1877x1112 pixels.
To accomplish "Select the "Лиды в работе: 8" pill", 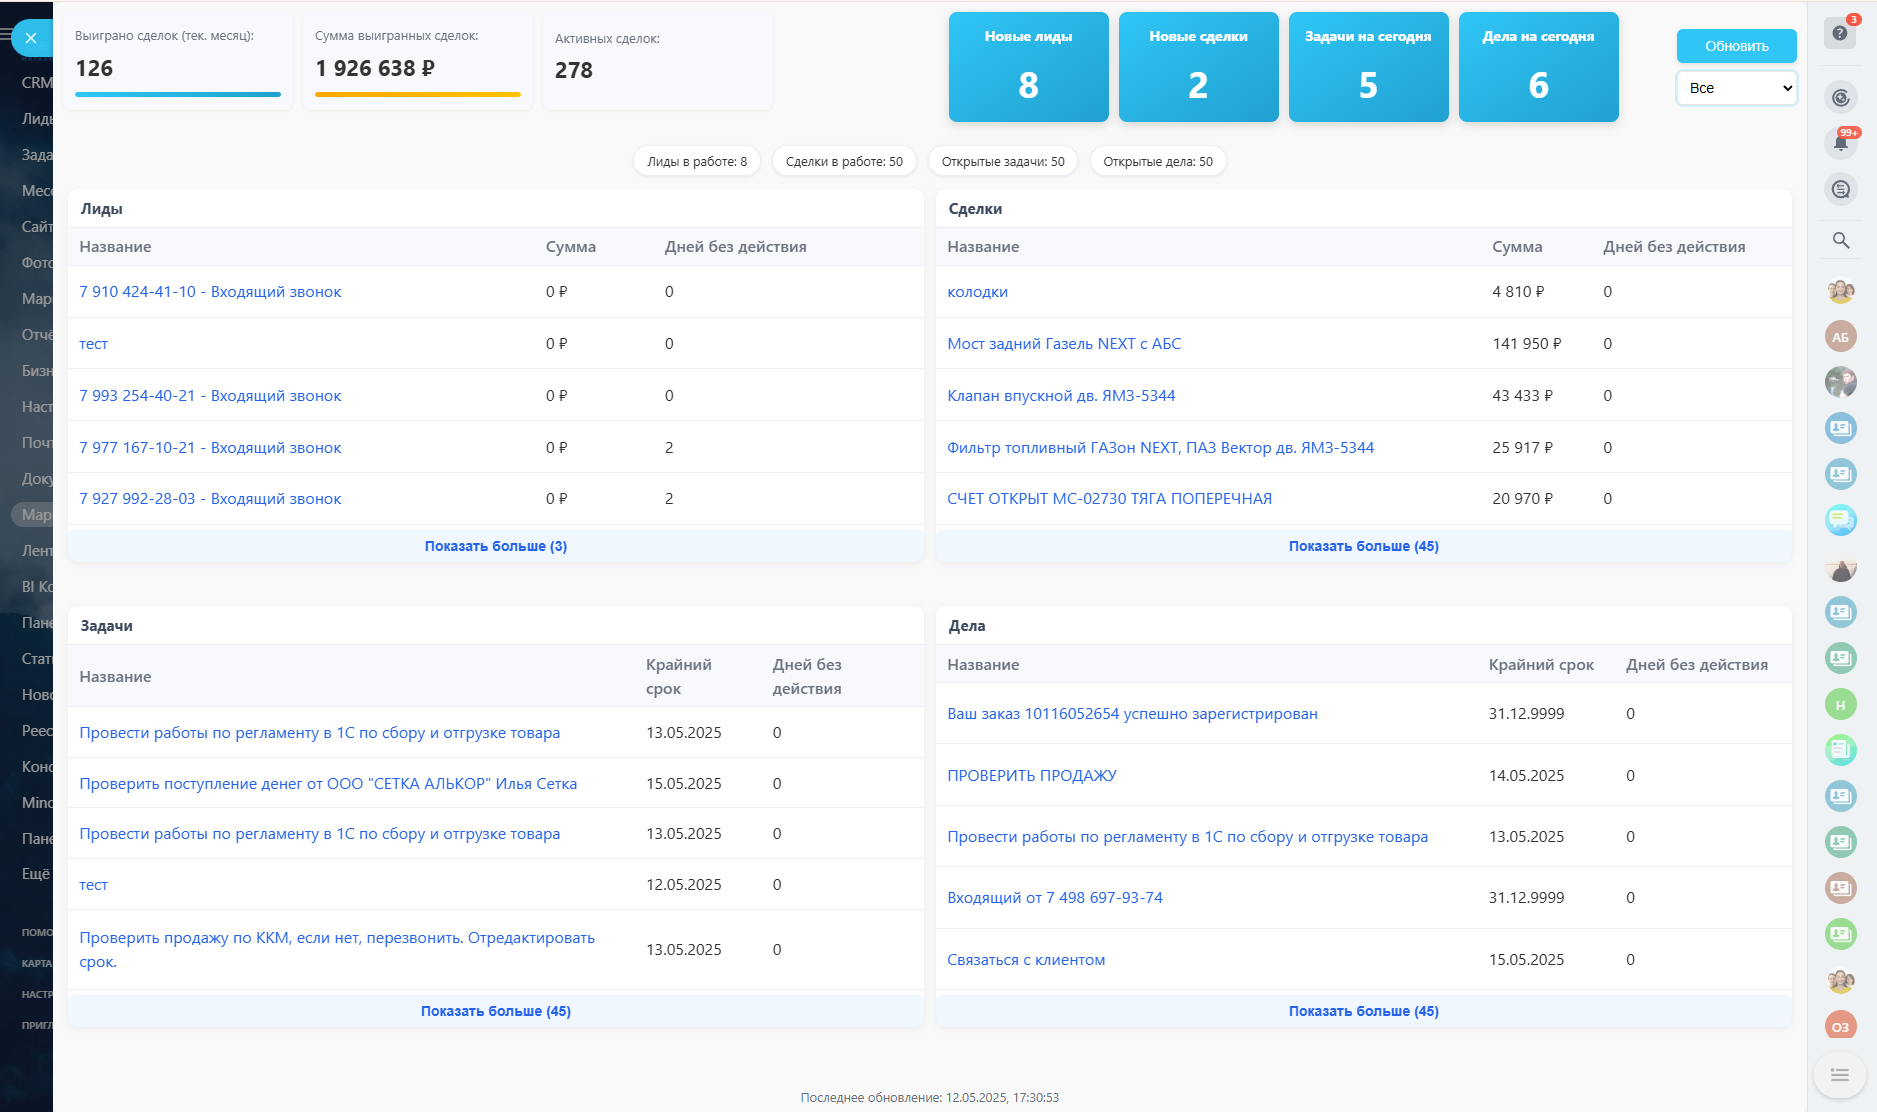I will tap(696, 162).
